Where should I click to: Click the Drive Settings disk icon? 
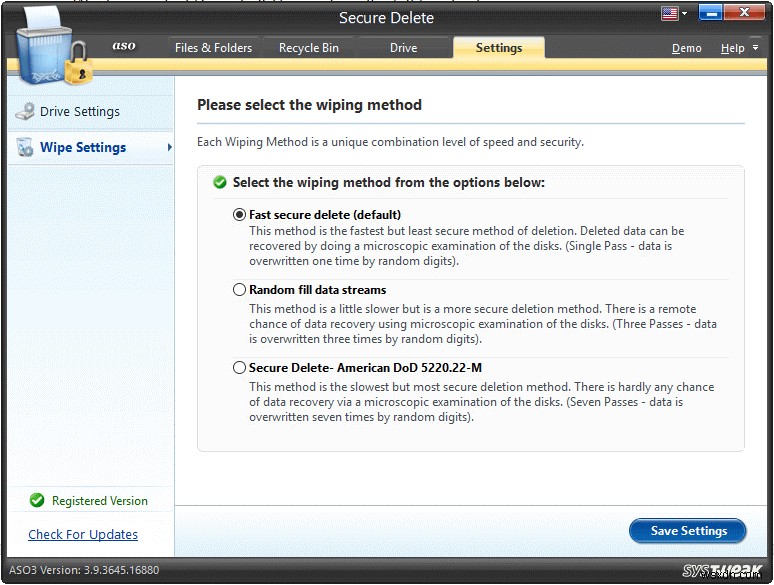click(x=25, y=112)
